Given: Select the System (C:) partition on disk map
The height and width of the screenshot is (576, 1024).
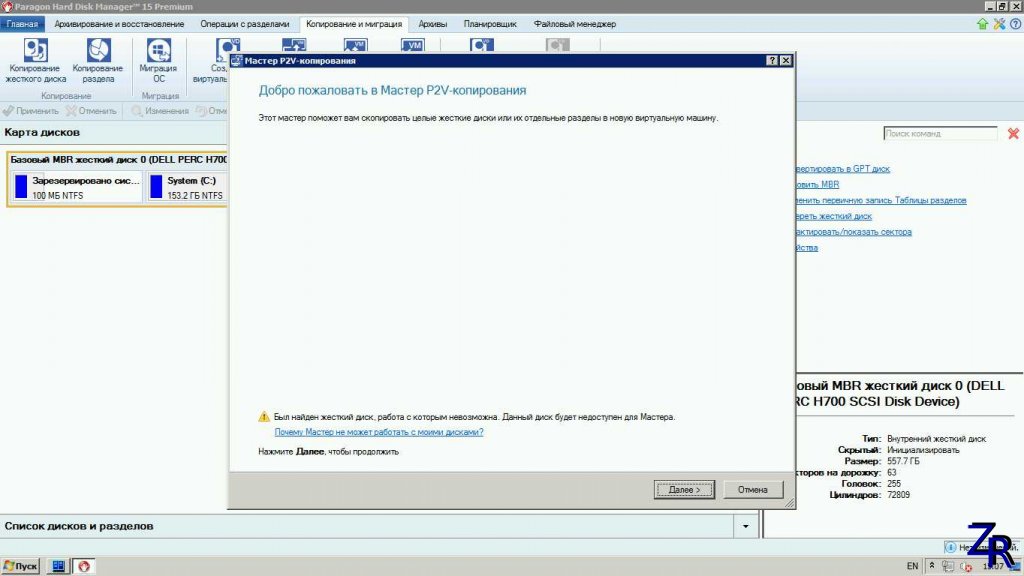Looking at the screenshot, I should [x=186, y=187].
